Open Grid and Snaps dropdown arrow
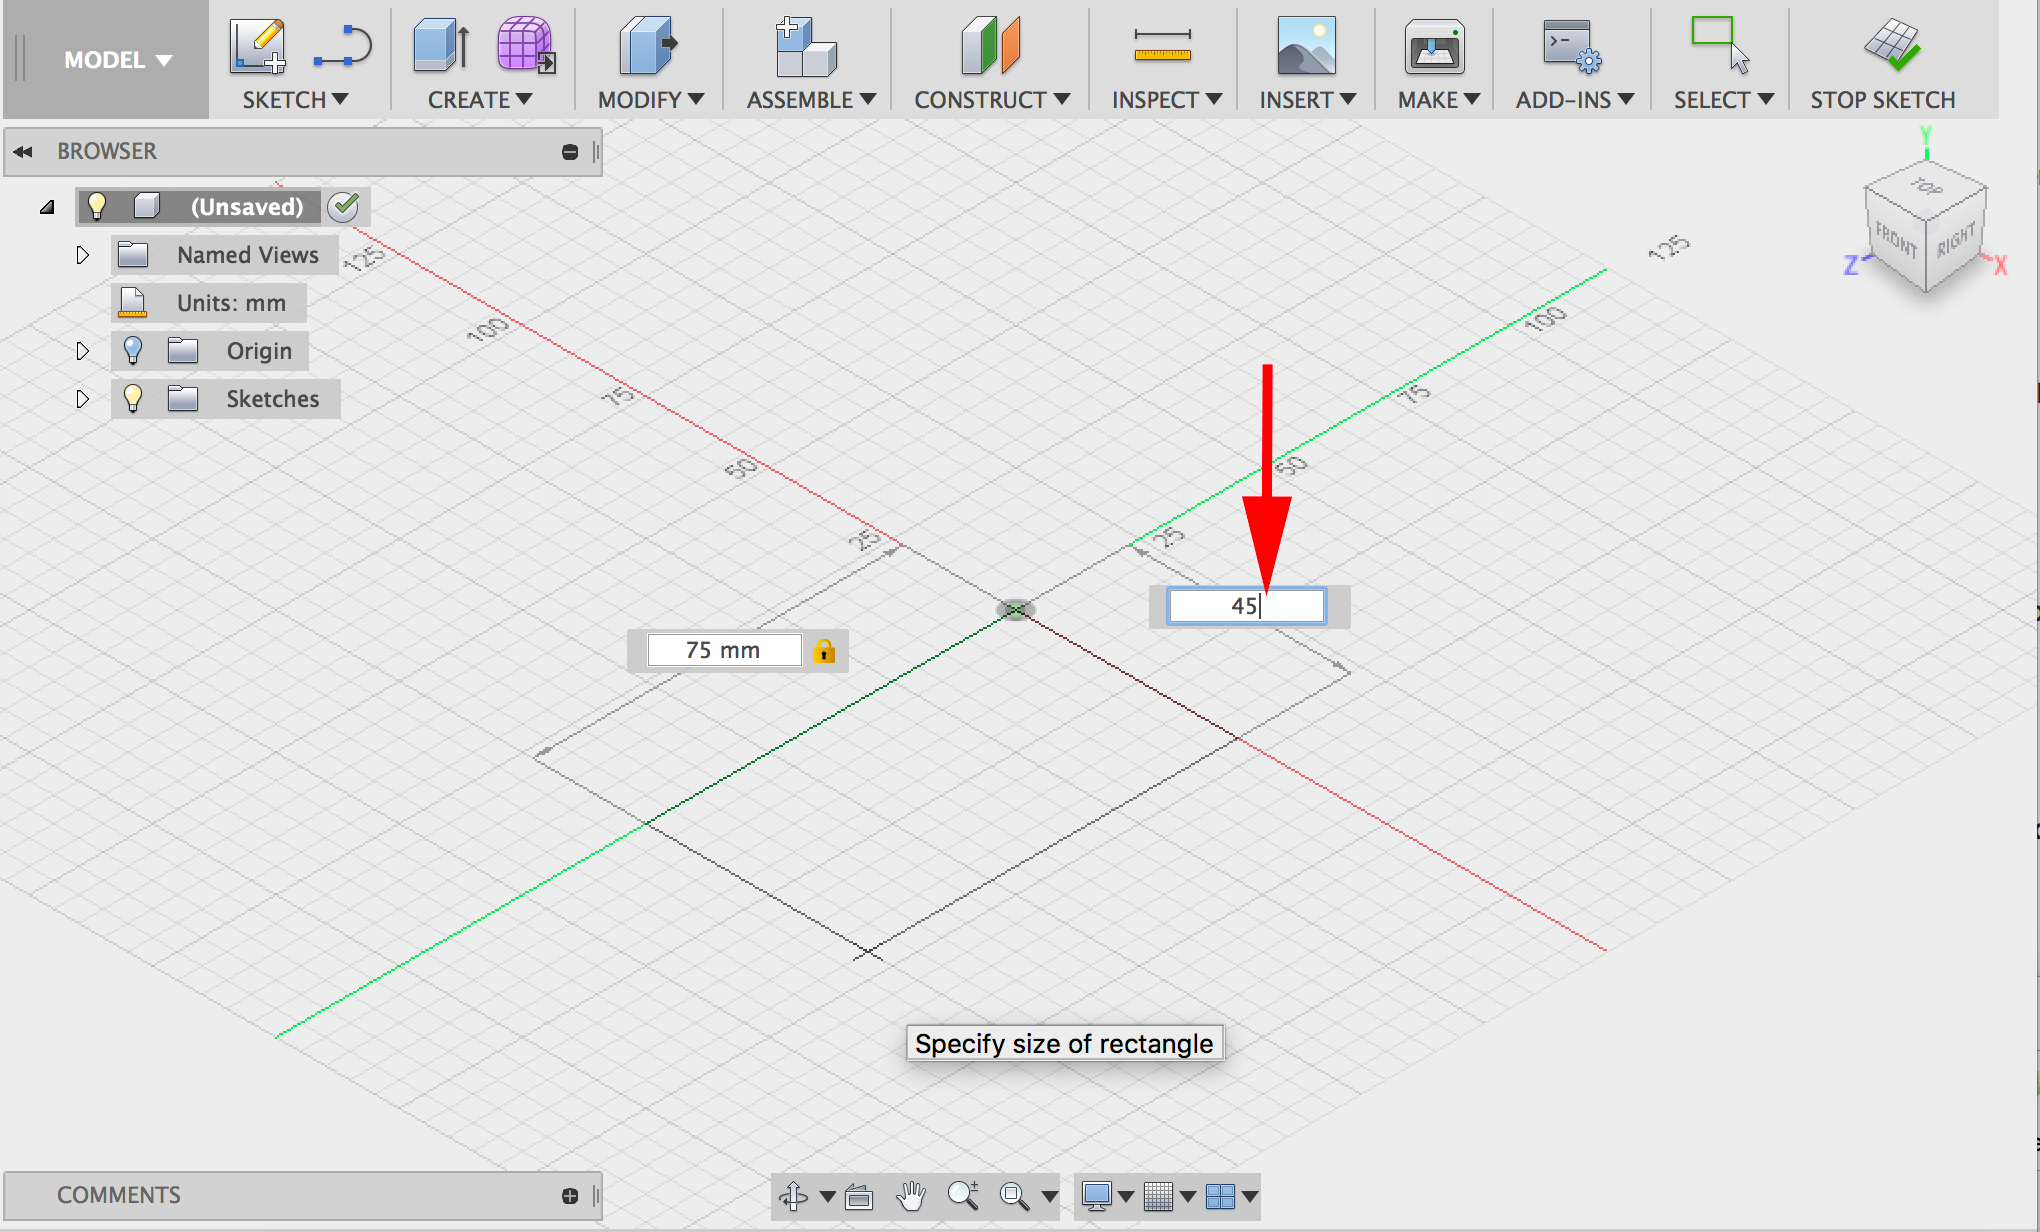 (x=1188, y=1196)
